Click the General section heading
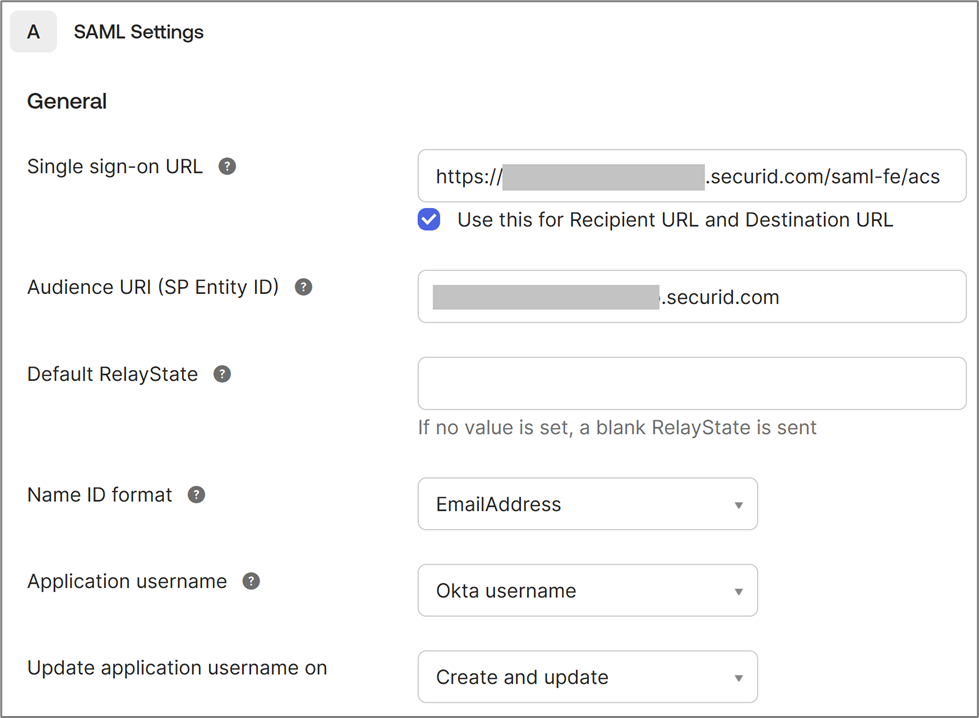Screen dimensions: 979x718 coord(67,101)
